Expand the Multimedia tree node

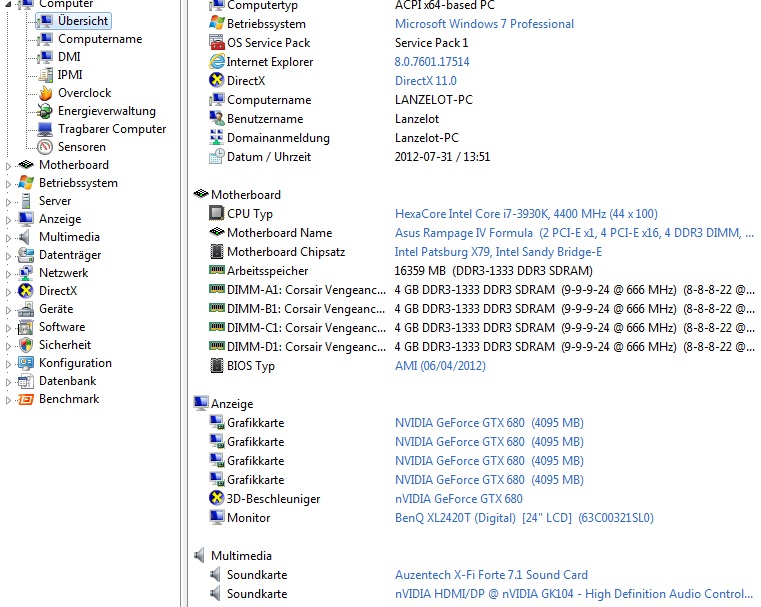[8, 238]
